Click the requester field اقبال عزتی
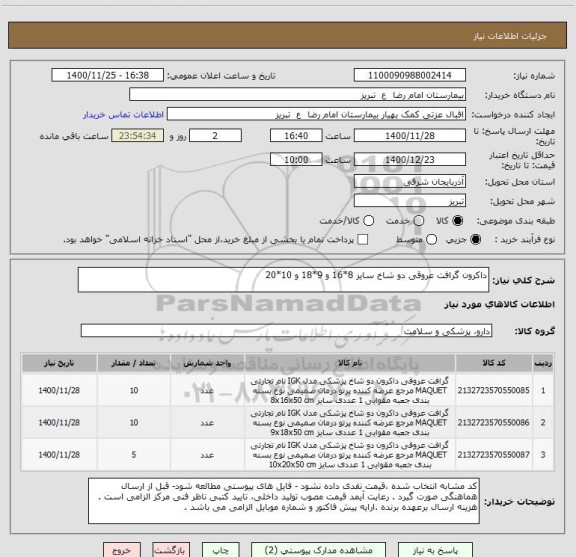 pos(316,114)
